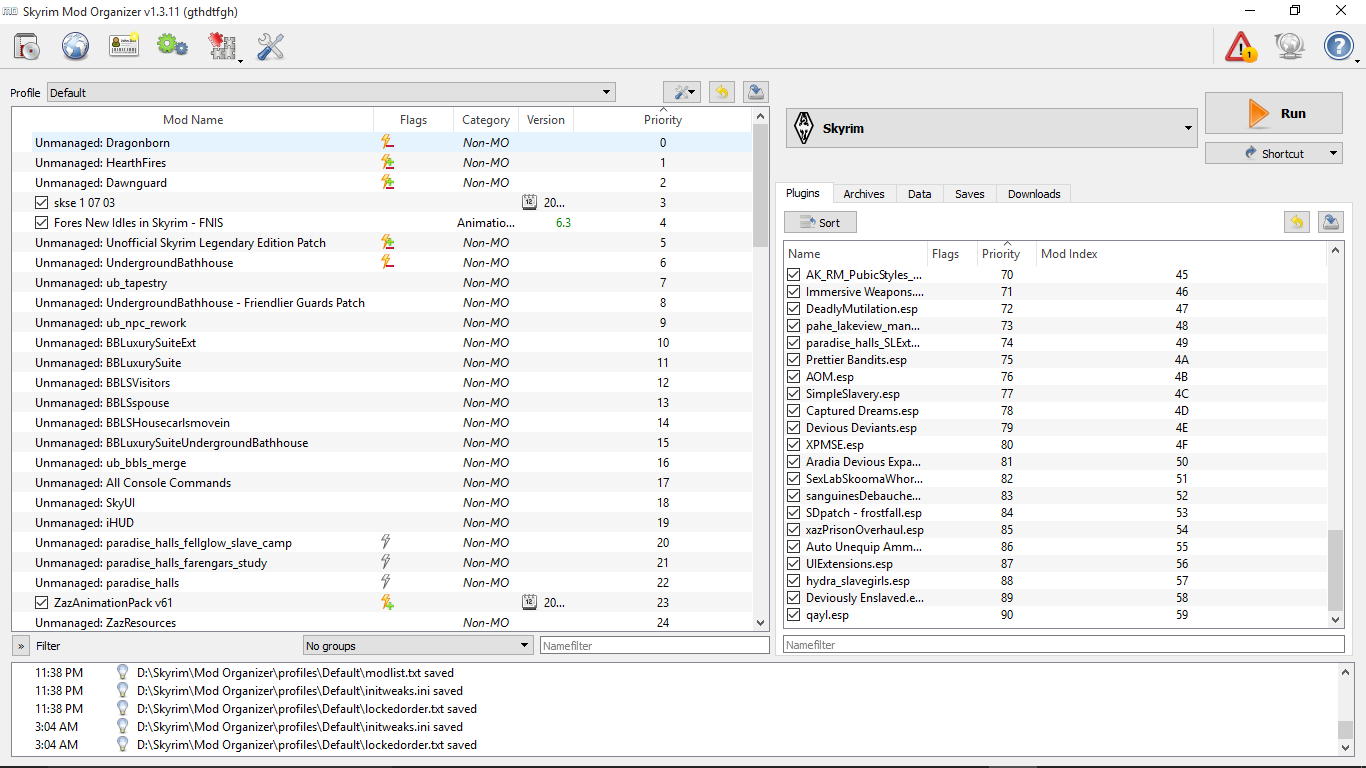Select the Unmanaged: SkyUI mod row
This screenshot has width=1366, height=768.
(x=382, y=503)
